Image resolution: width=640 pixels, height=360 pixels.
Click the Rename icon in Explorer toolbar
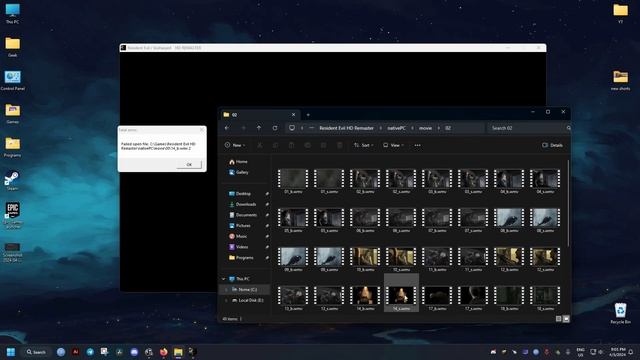307,145
